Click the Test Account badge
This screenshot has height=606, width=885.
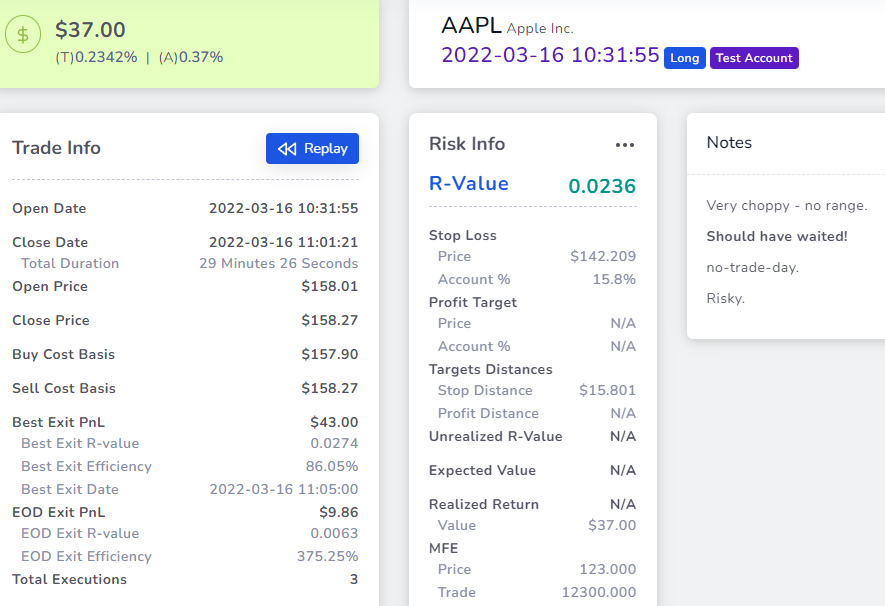click(754, 58)
